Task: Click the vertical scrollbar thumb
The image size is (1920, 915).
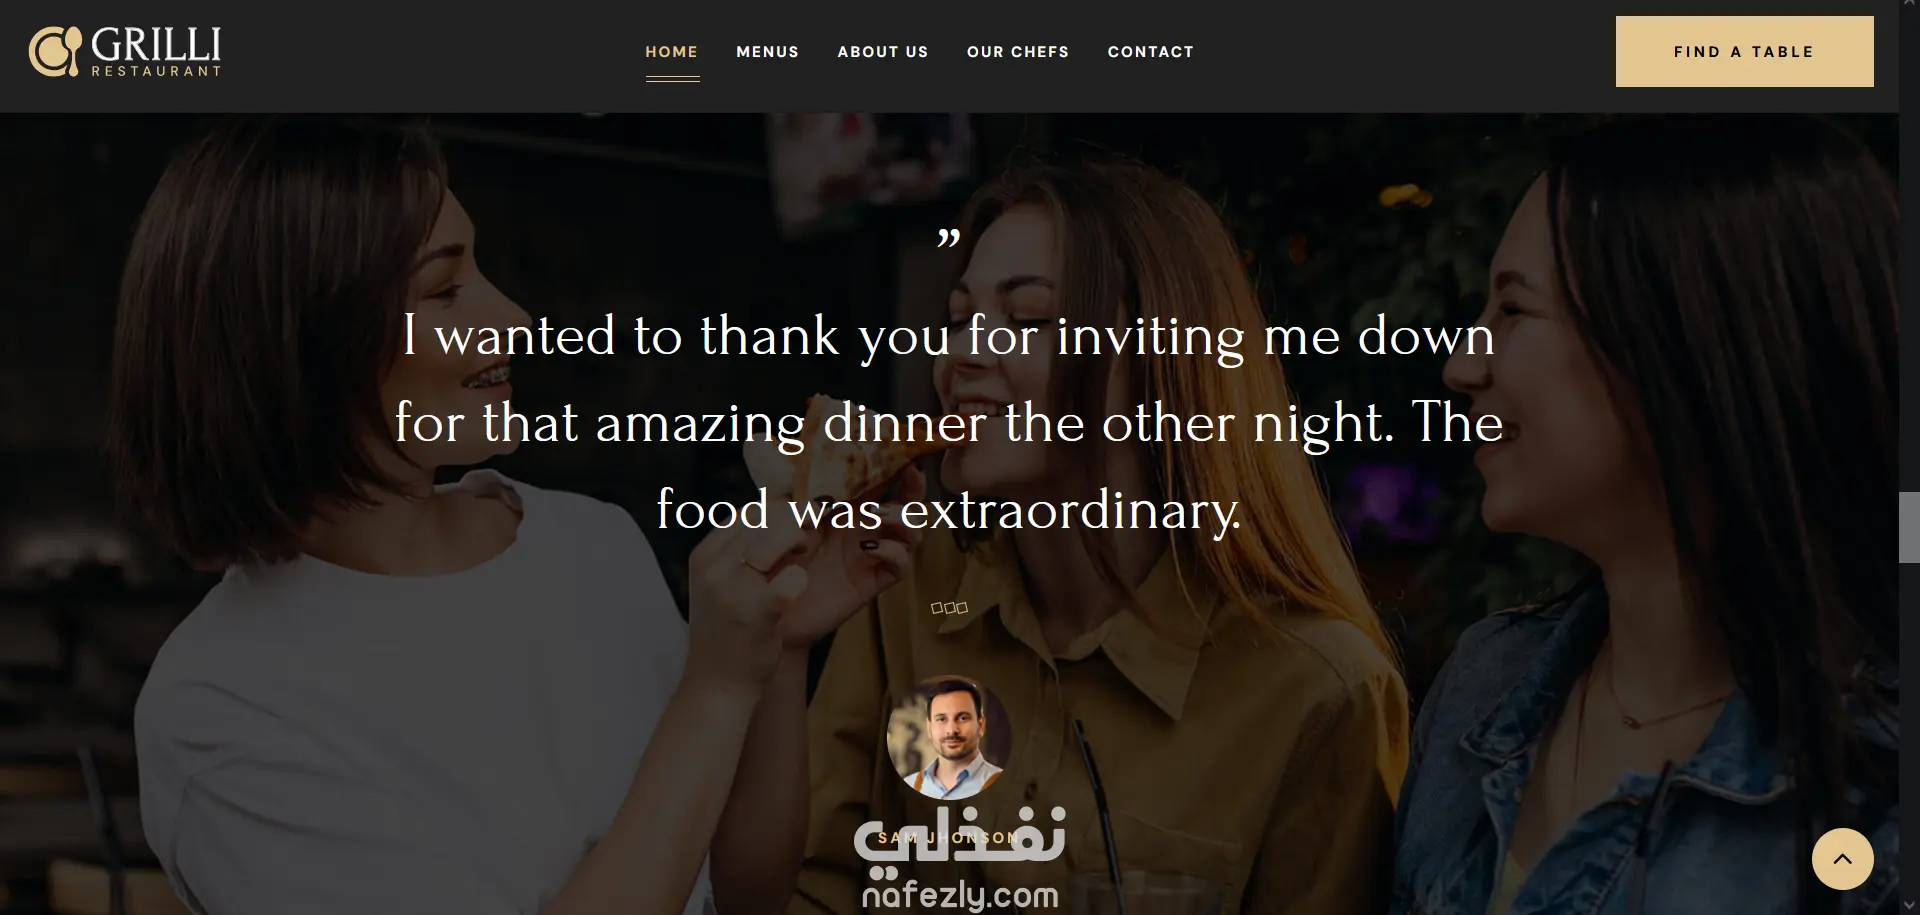Action: coord(1909,527)
